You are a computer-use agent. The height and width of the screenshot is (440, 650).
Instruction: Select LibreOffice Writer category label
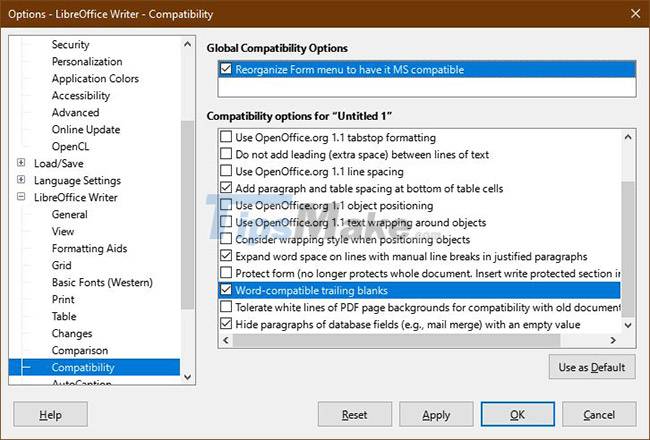(75, 197)
